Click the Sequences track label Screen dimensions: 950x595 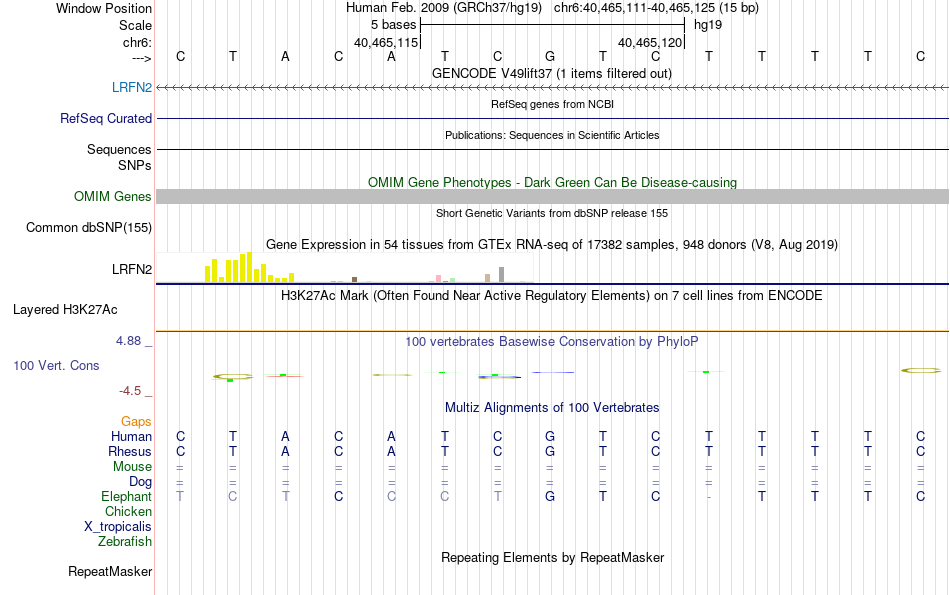click(x=119, y=149)
